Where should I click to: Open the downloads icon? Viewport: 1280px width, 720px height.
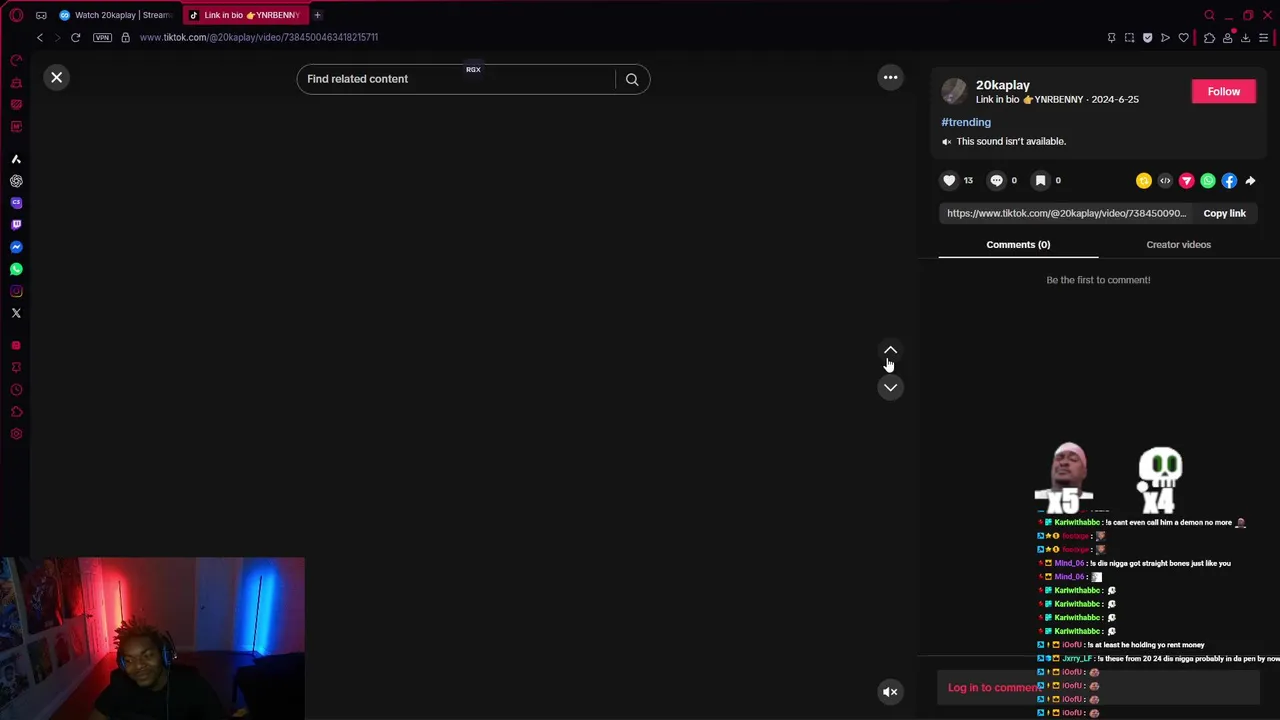coord(1245,38)
